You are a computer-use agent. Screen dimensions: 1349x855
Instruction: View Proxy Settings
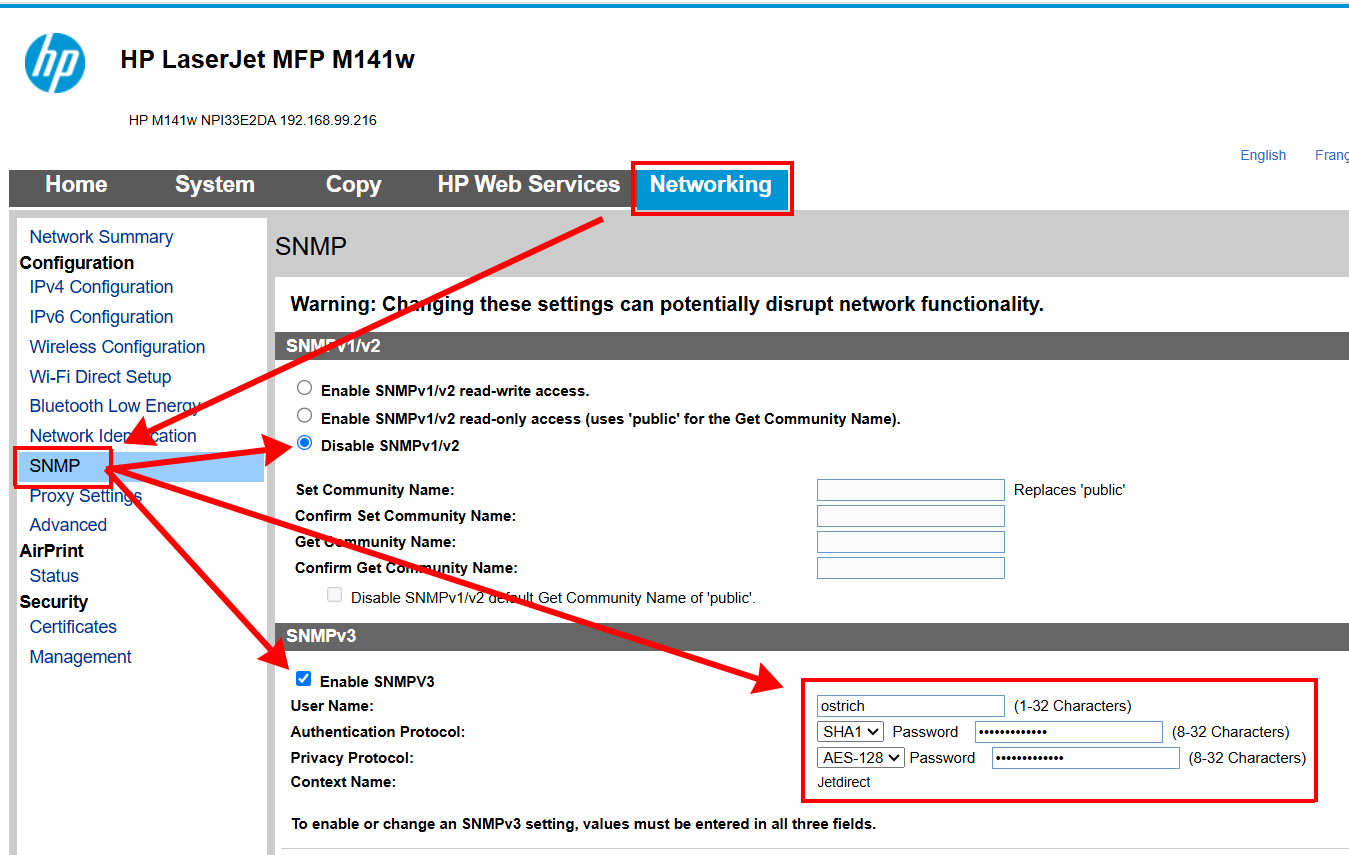[86, 495]
